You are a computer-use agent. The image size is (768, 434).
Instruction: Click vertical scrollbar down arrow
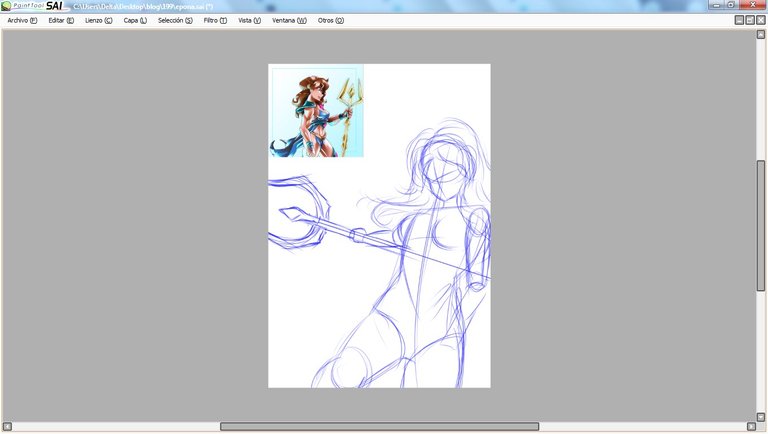(761, 417)
